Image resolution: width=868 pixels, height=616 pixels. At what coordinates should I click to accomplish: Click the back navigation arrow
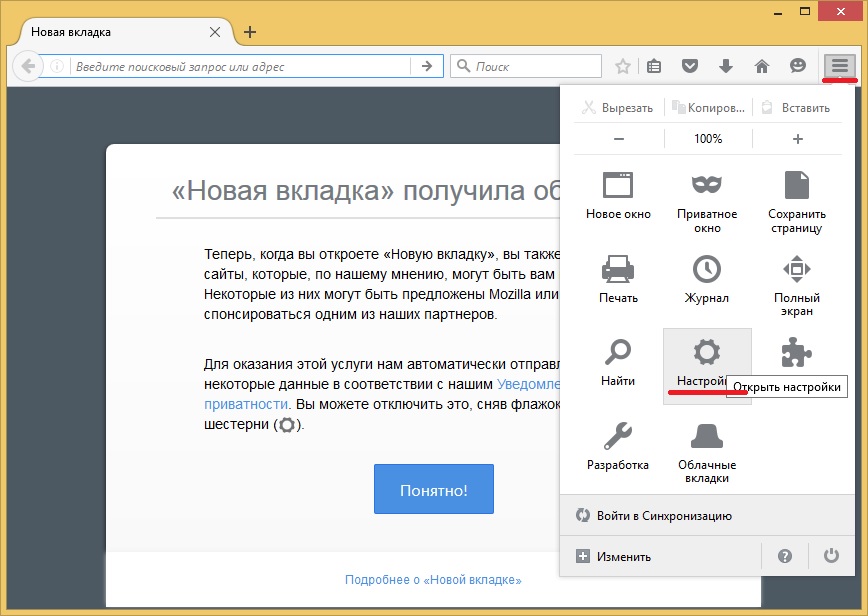[27, 66]
